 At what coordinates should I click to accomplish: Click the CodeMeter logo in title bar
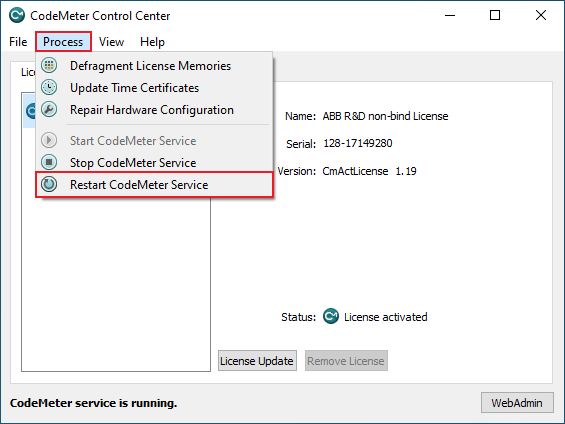pyautogui.click(x=17, y=15)
